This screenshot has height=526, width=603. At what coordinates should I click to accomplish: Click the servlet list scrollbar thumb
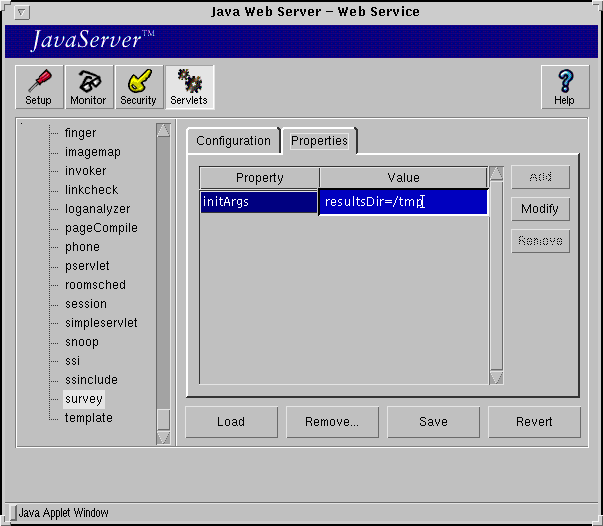[163, 419]
